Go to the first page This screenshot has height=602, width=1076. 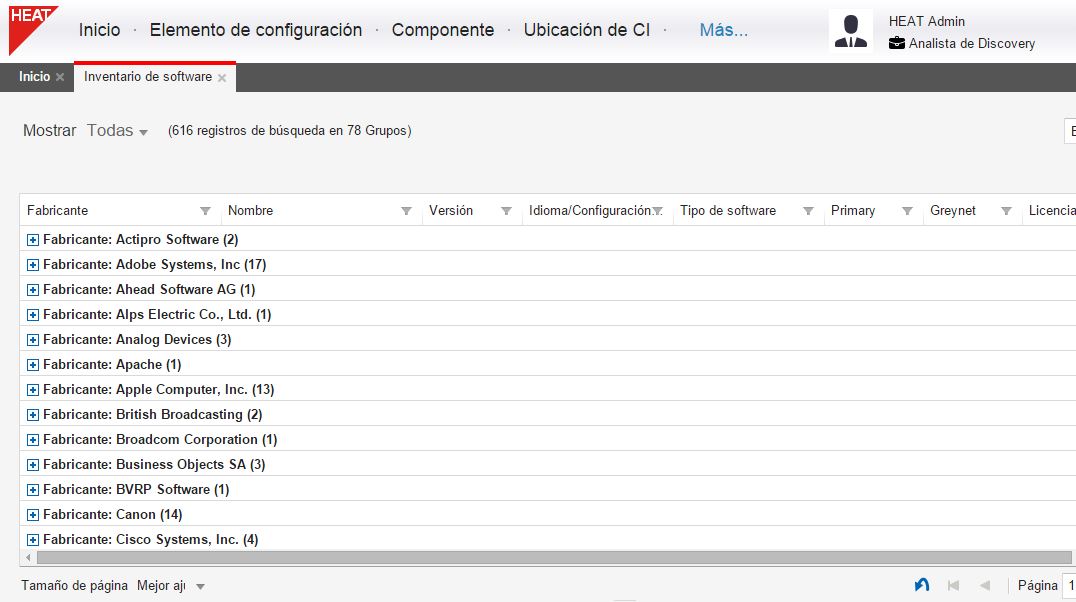[953, 586]
